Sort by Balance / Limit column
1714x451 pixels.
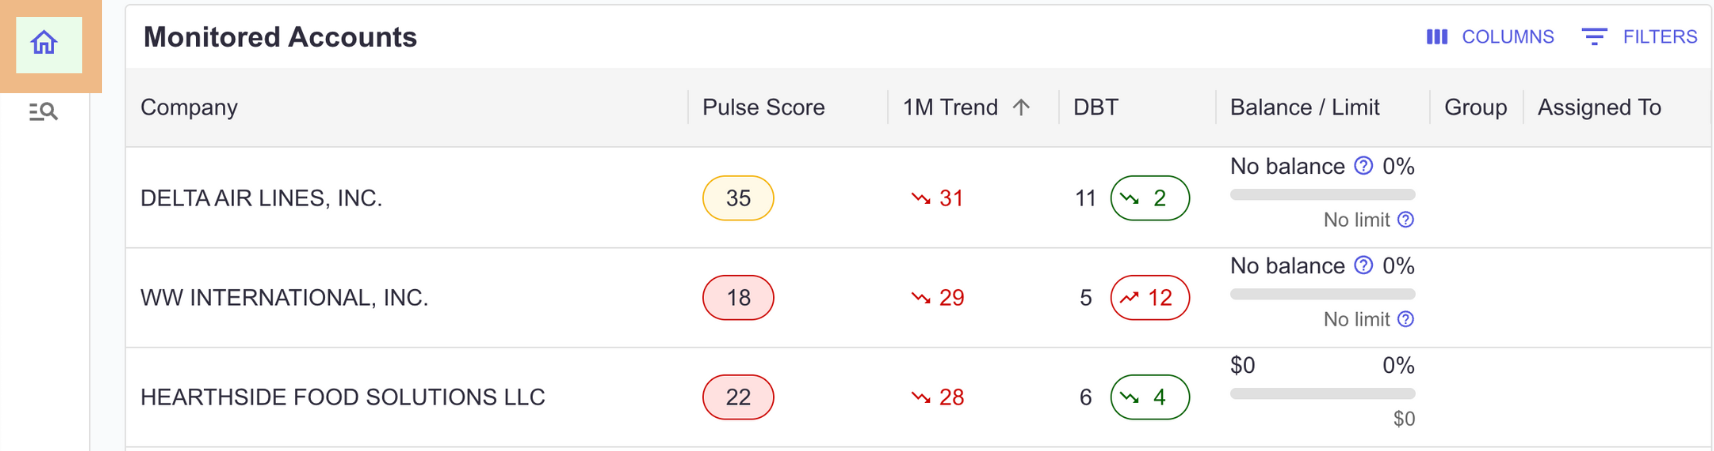coord(1305,107)
